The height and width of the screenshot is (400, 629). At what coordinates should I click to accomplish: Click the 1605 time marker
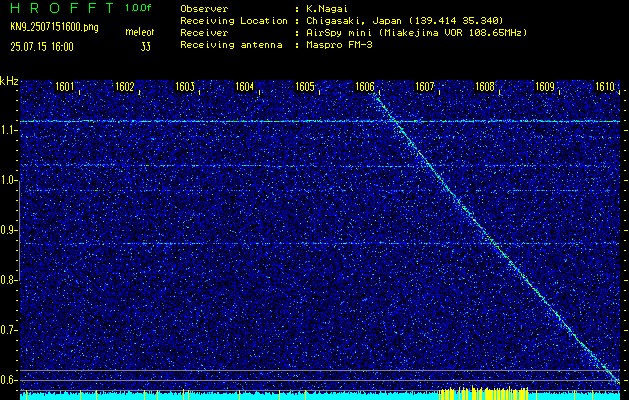point(305,87)
